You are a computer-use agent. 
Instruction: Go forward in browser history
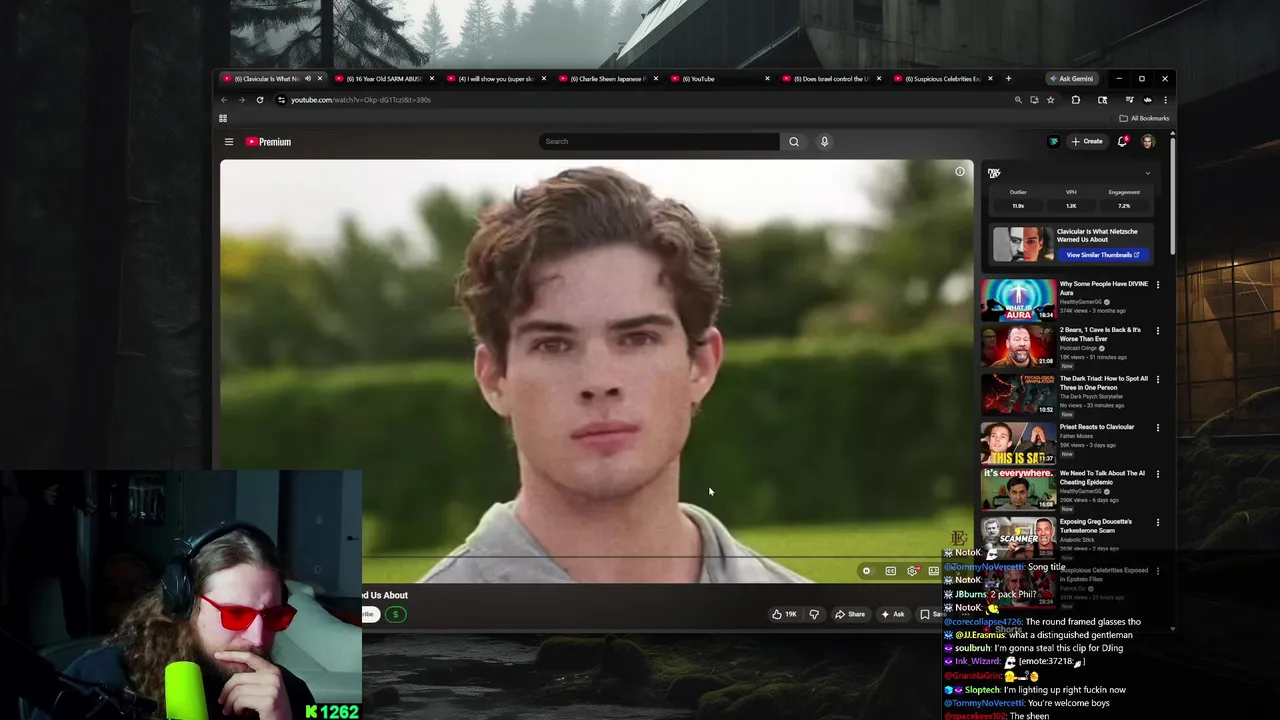(241, 100)
